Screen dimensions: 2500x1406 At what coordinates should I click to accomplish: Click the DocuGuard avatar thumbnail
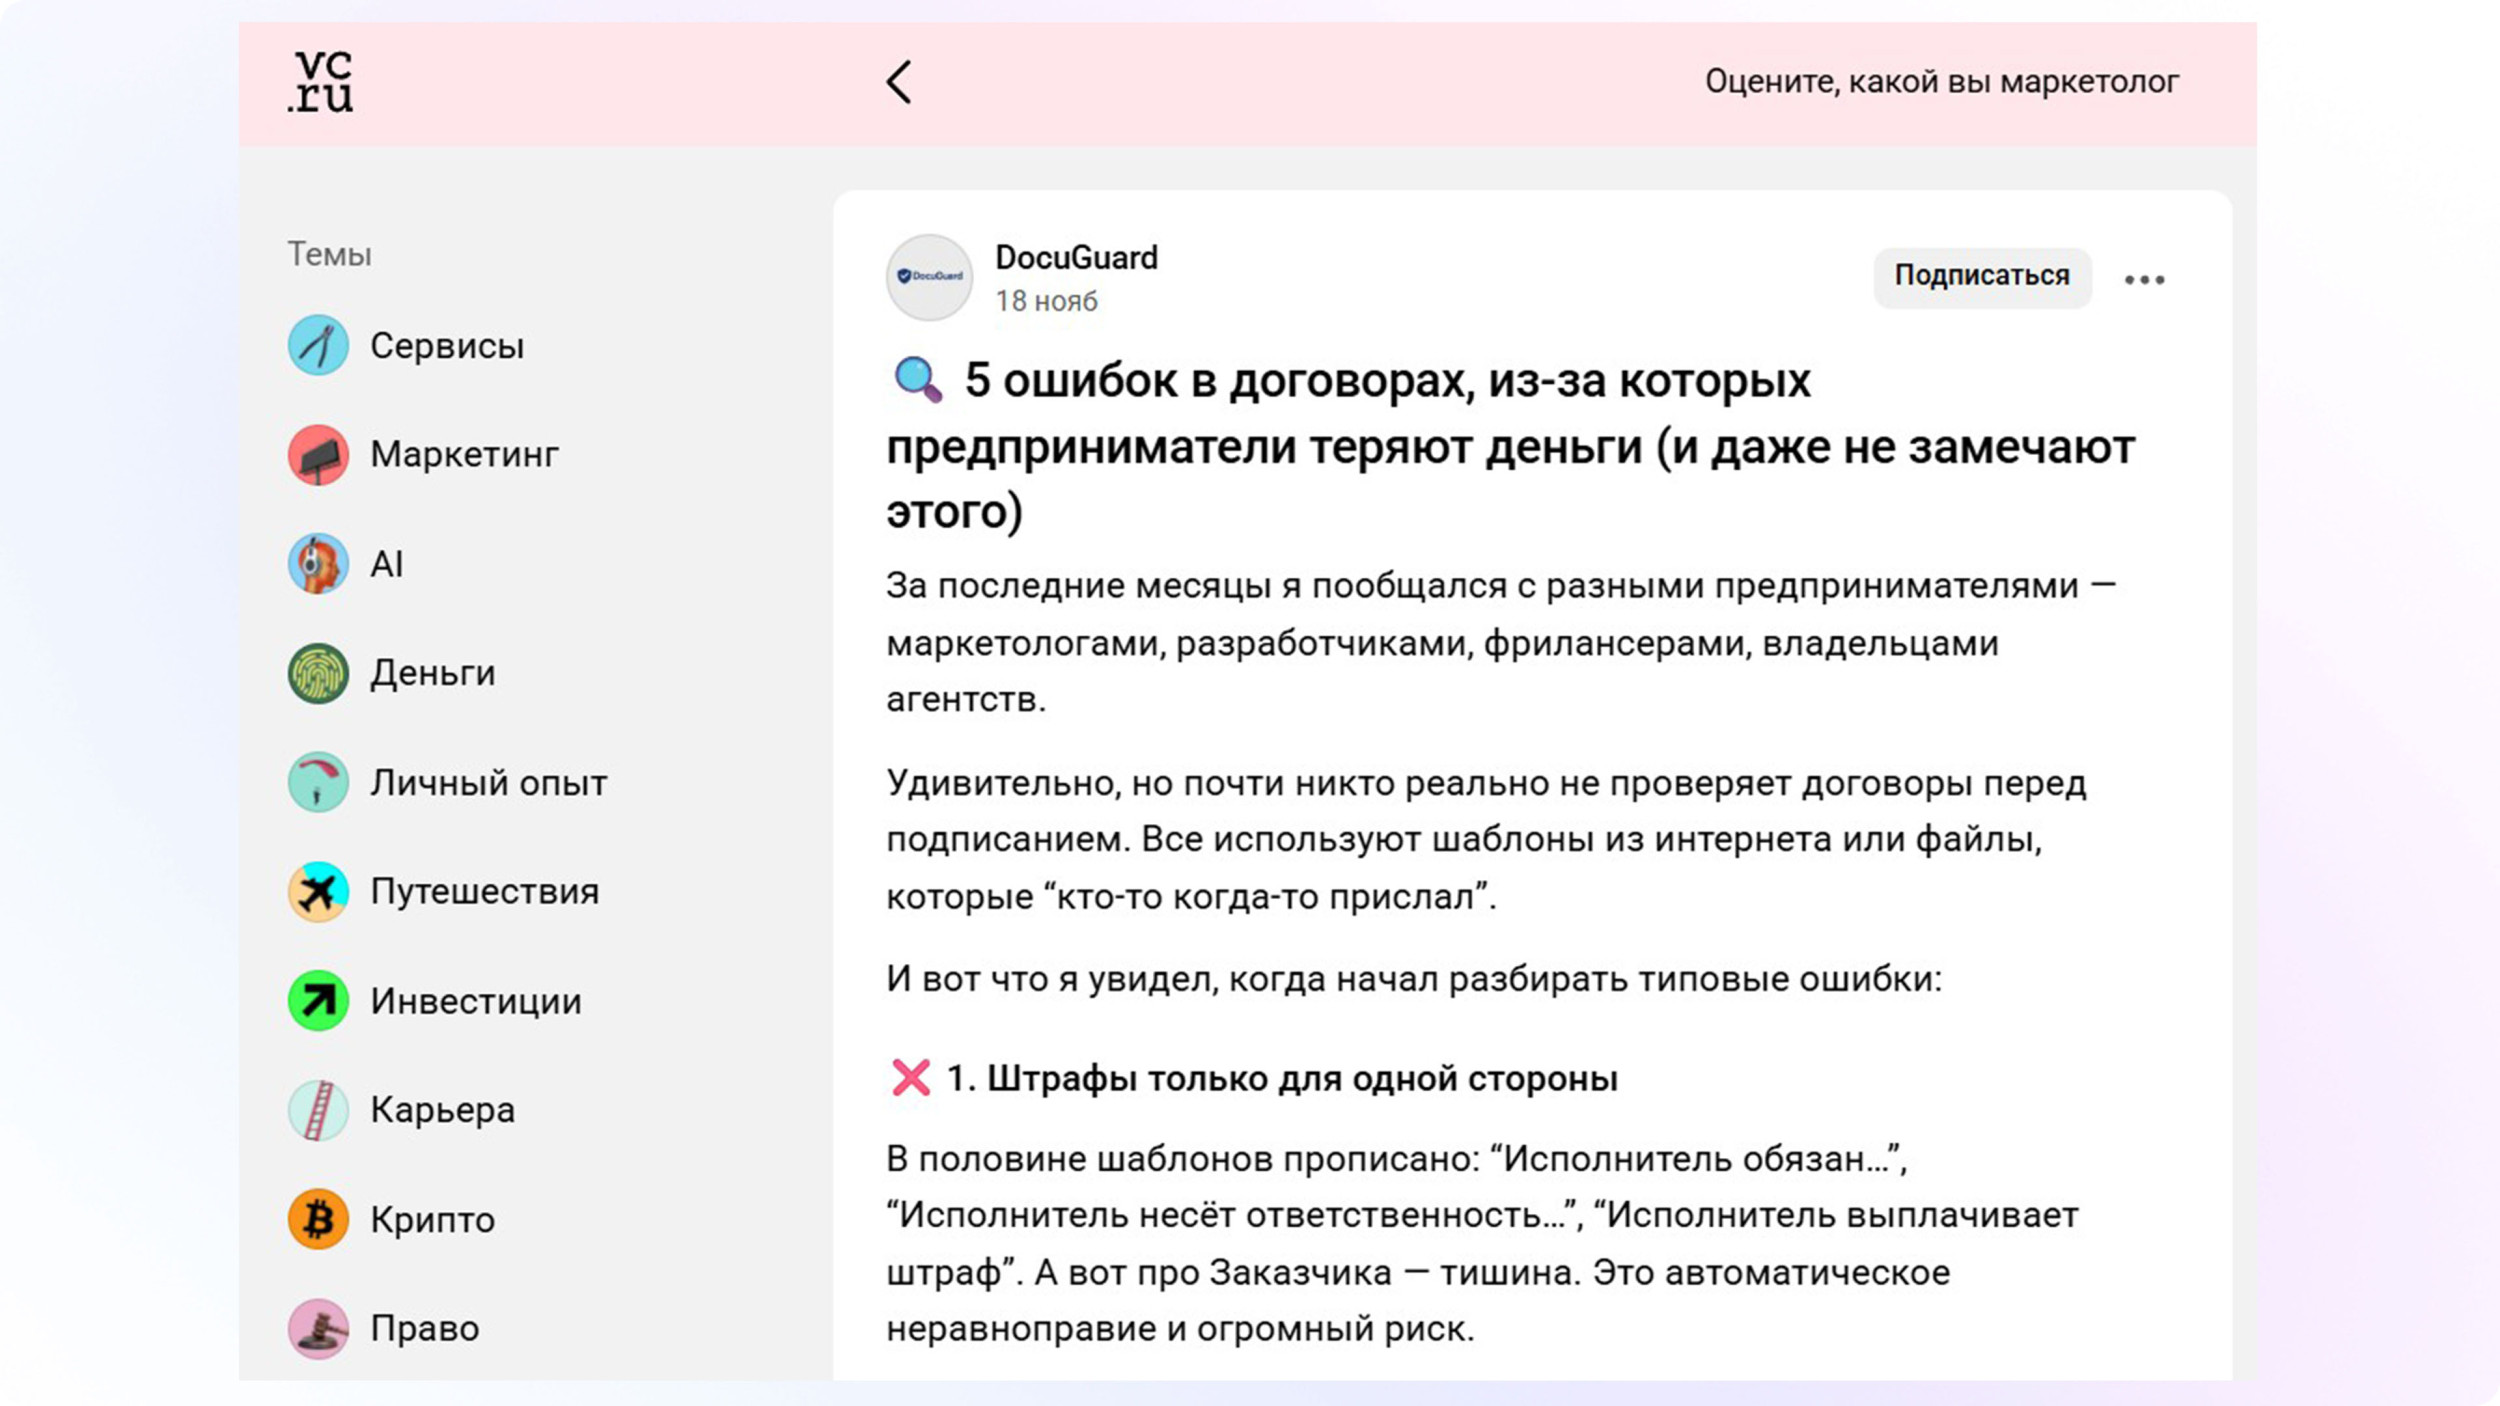929,277
